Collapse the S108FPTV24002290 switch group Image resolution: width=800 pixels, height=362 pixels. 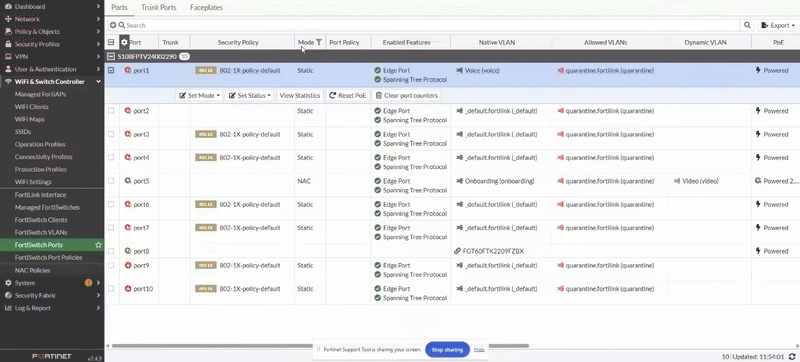point(111,56)
